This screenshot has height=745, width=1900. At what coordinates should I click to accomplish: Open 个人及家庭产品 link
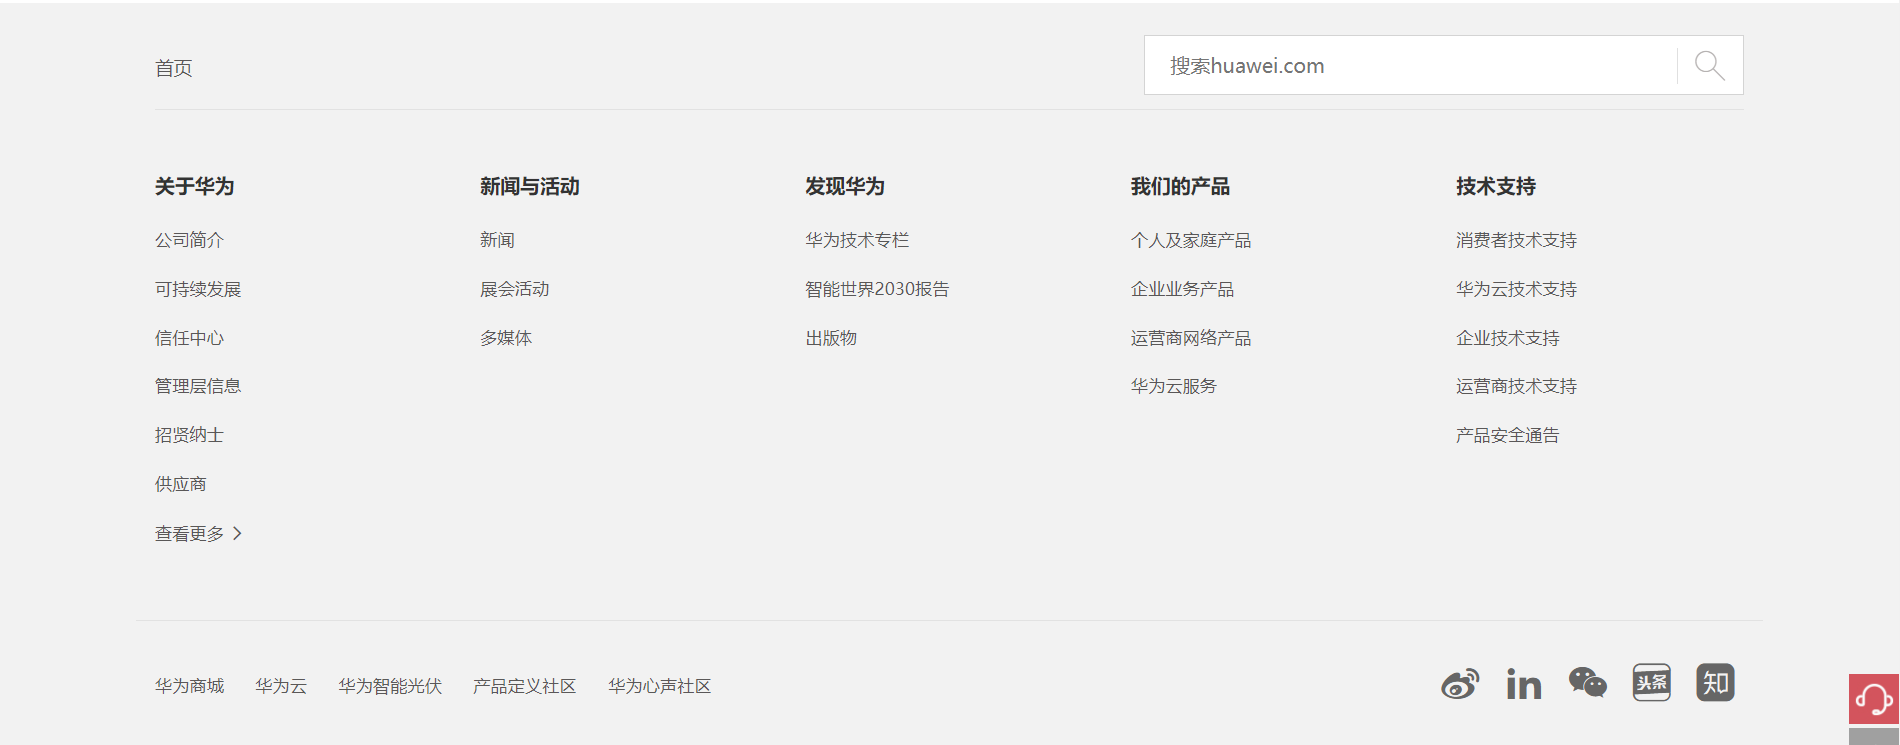[1191, 240]
